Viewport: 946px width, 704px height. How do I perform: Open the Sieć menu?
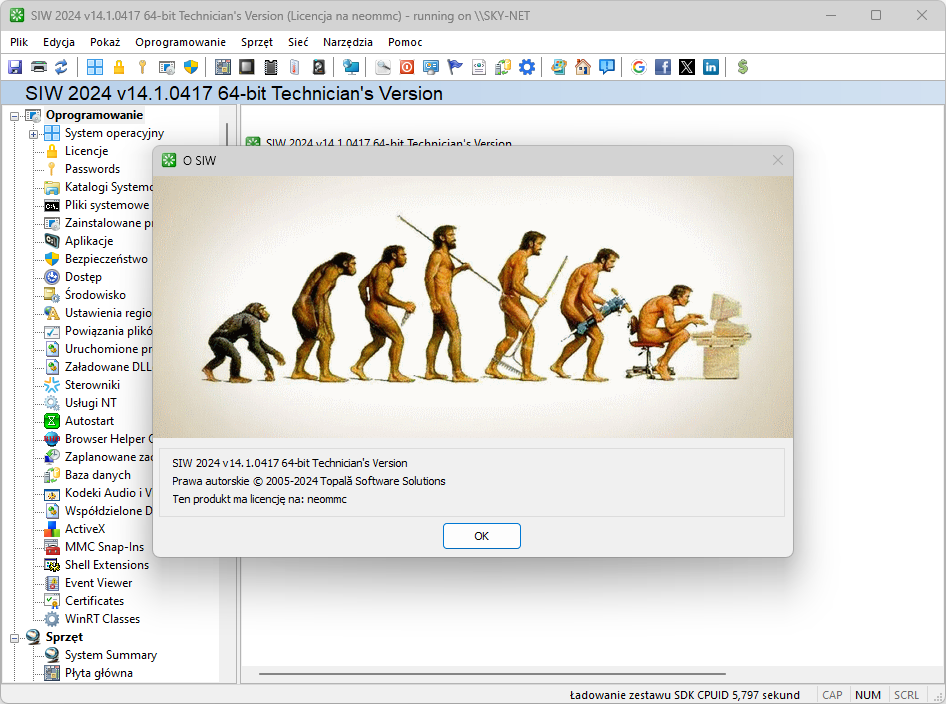coord(298,42)
